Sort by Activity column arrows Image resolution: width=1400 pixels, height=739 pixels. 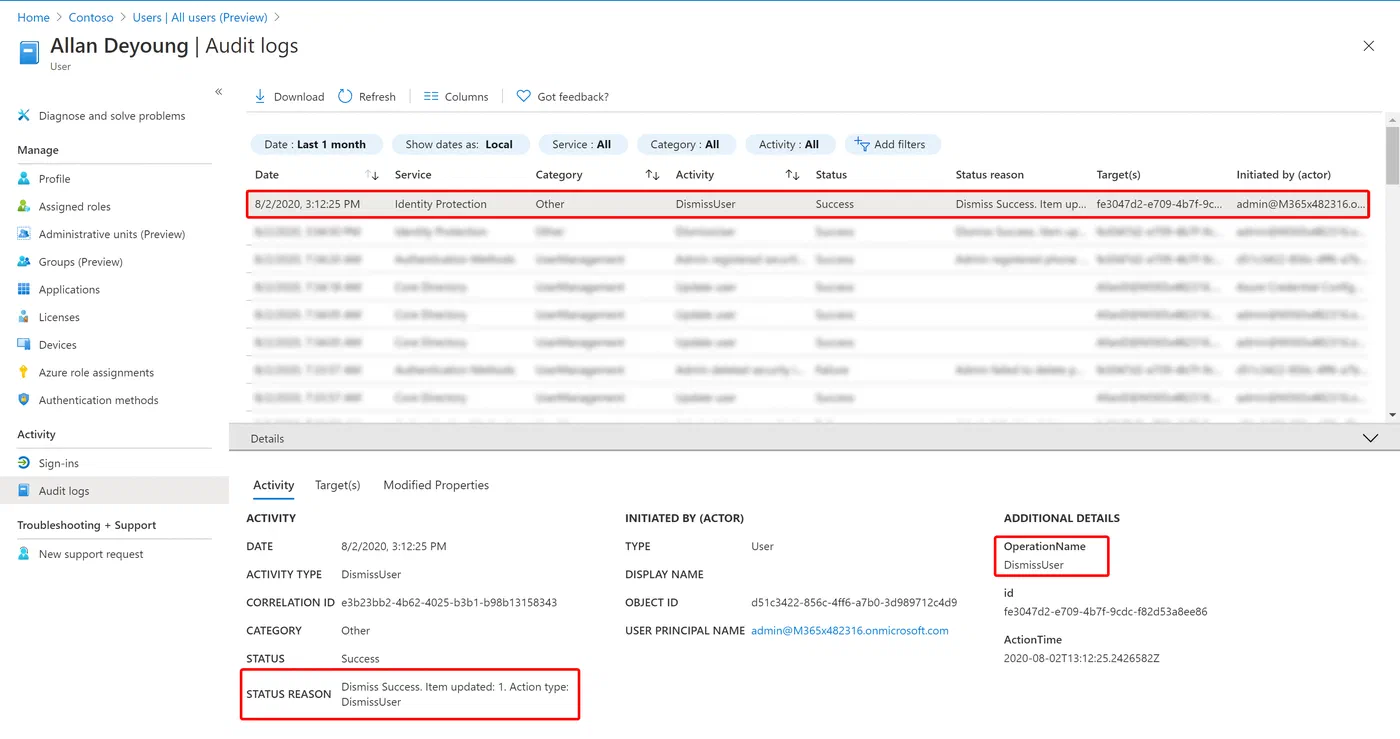click(793, 175)
